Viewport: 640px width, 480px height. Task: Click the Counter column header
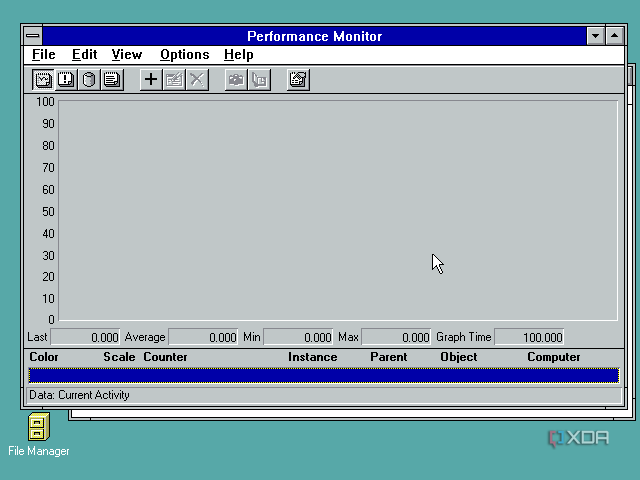(x=165, y=357)
